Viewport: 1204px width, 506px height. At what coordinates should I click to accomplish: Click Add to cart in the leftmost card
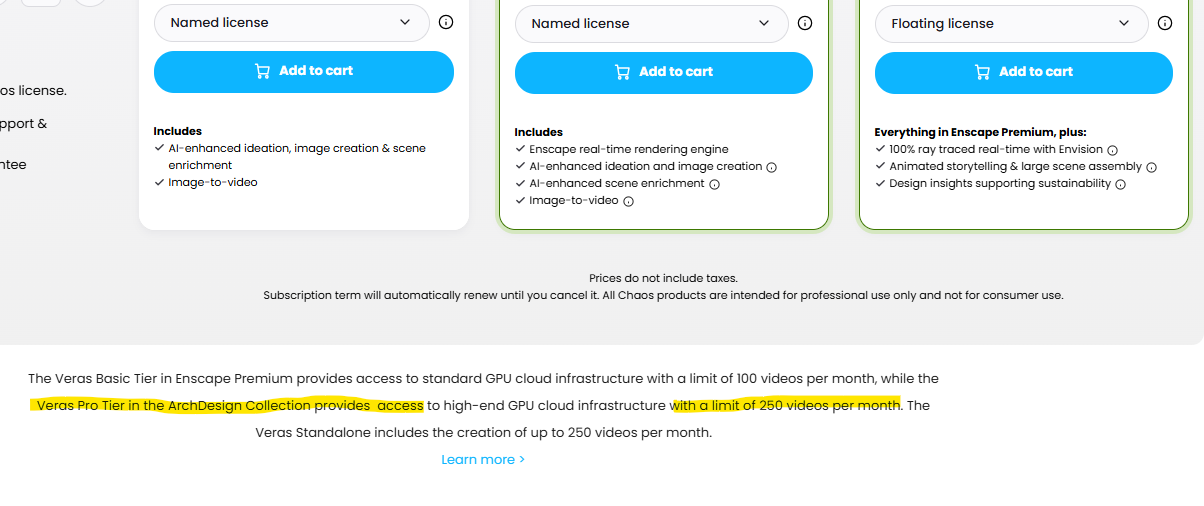pyautogui.click(x=303, y=71)
